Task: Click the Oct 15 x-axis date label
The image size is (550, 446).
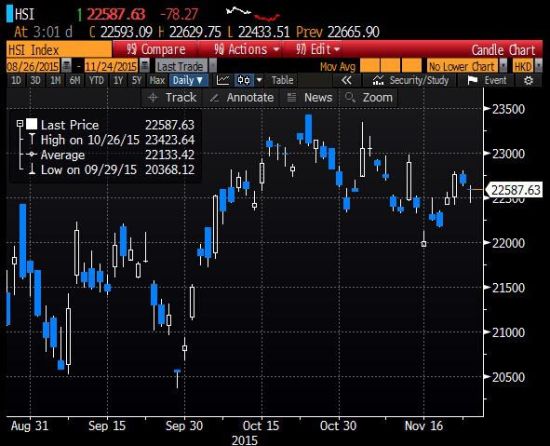Action: tap(261, 426)
